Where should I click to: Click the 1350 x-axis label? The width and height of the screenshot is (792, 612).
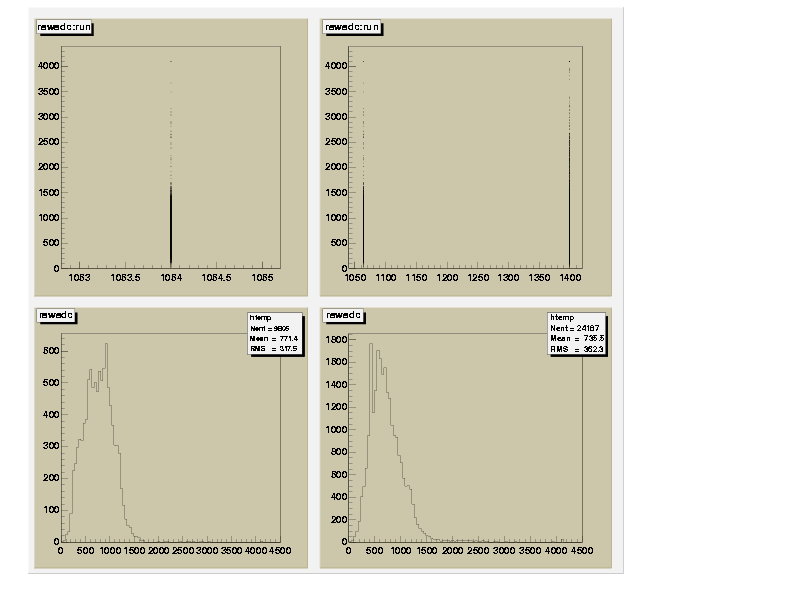click(x=539, y=278)
